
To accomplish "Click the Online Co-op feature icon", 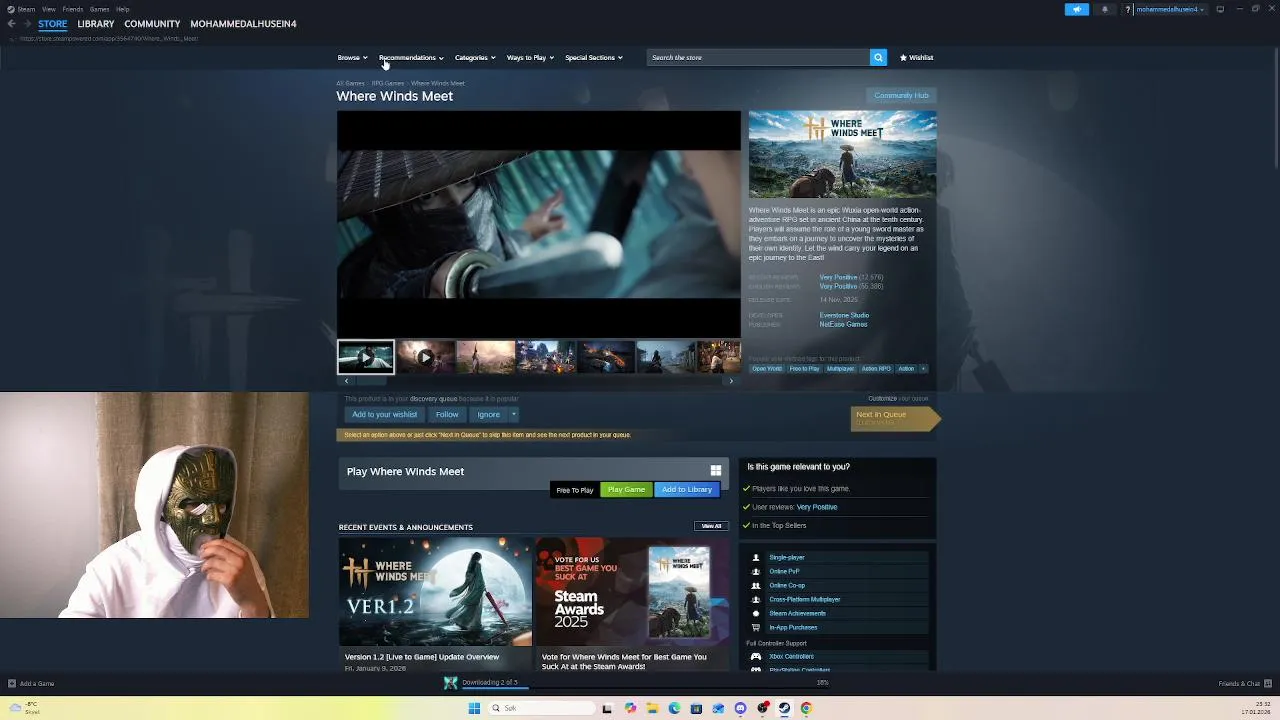I will [x=756, y=585].
